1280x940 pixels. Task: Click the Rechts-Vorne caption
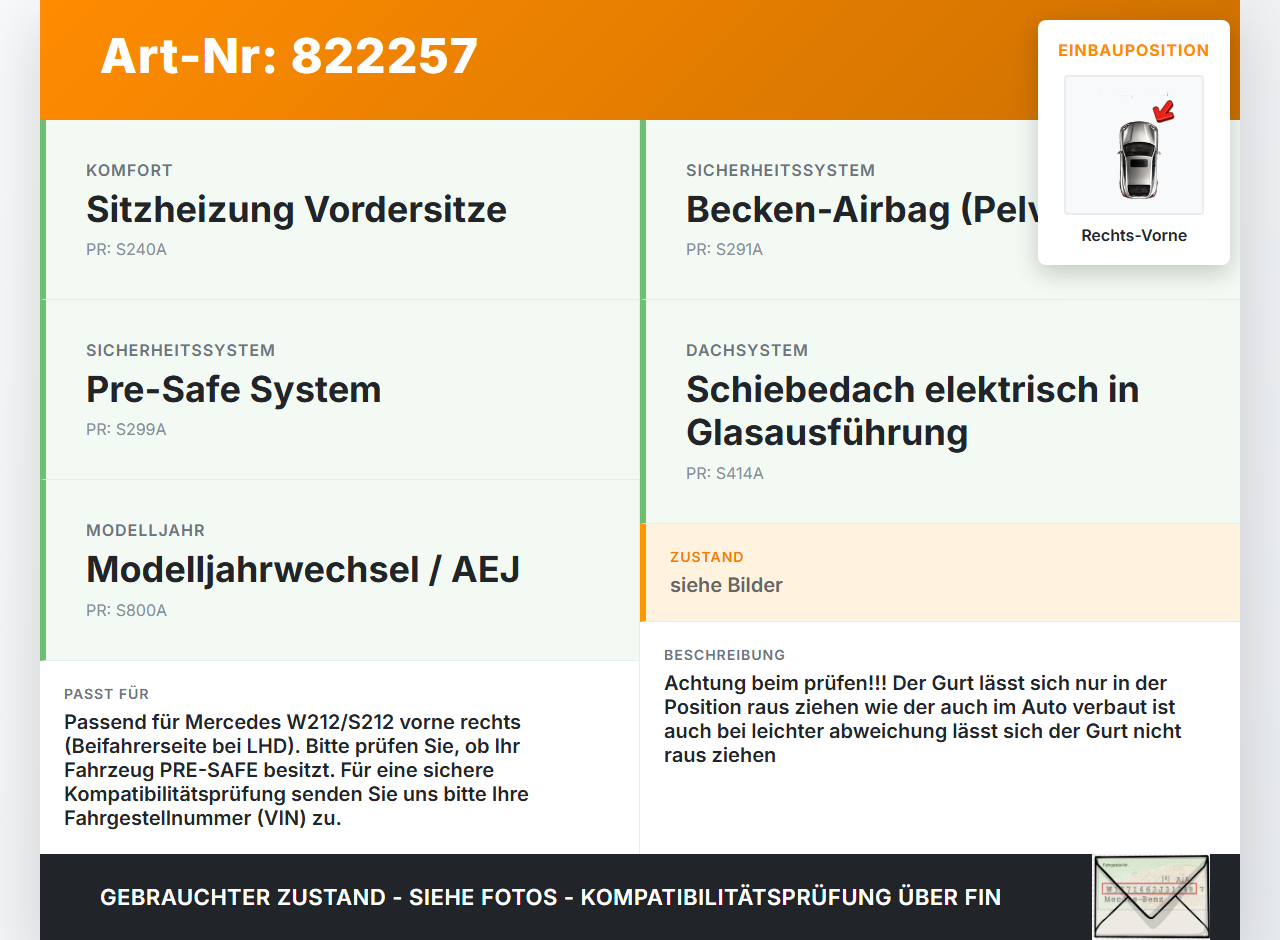click(1134, 236)
